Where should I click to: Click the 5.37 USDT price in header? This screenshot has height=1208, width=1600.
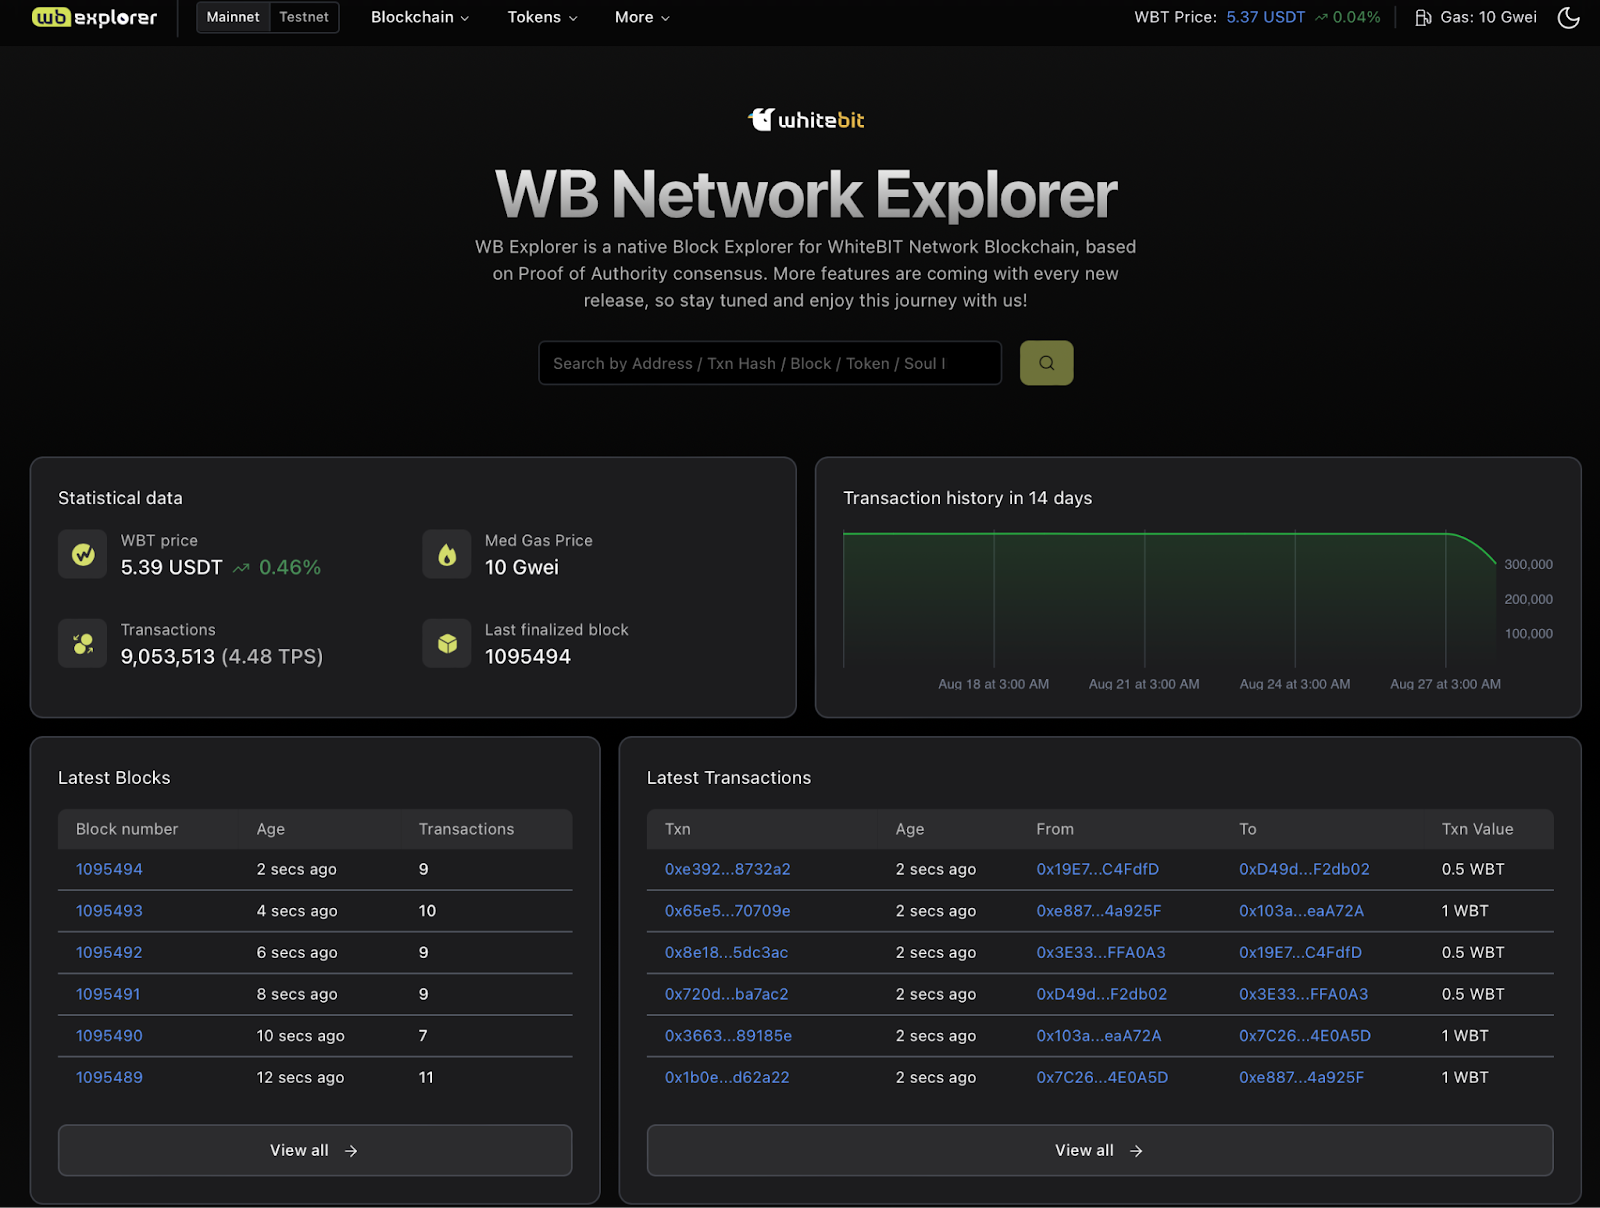click(1266, 17)
